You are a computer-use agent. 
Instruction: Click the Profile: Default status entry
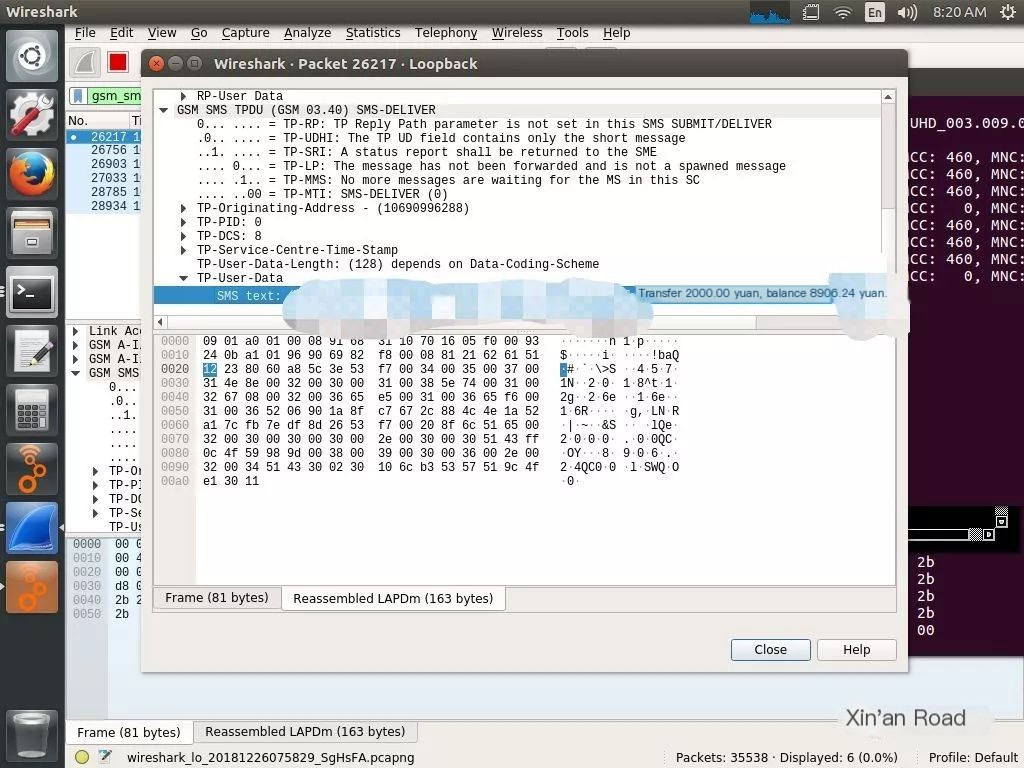tap(973, 758)
